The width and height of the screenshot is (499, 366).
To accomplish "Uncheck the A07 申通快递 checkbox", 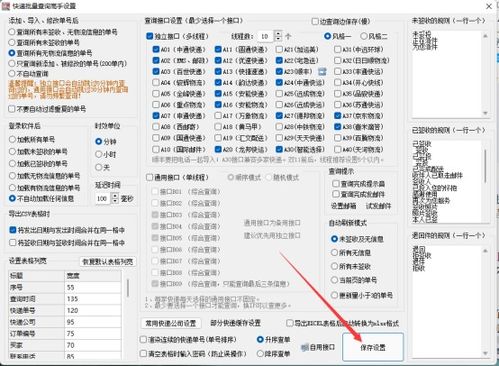I will click(x=156, y=116).
